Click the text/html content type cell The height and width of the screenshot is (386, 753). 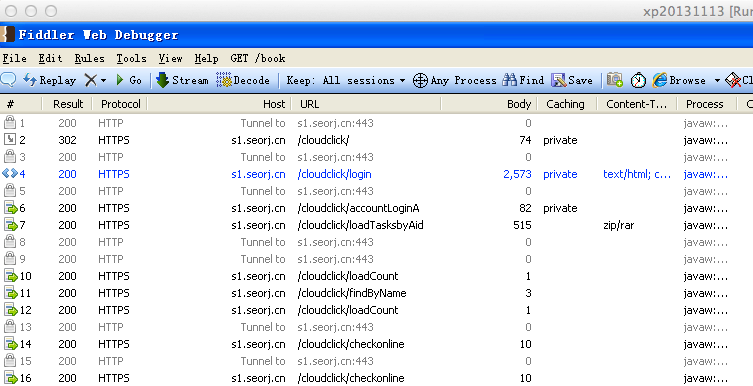click(637, 174)
